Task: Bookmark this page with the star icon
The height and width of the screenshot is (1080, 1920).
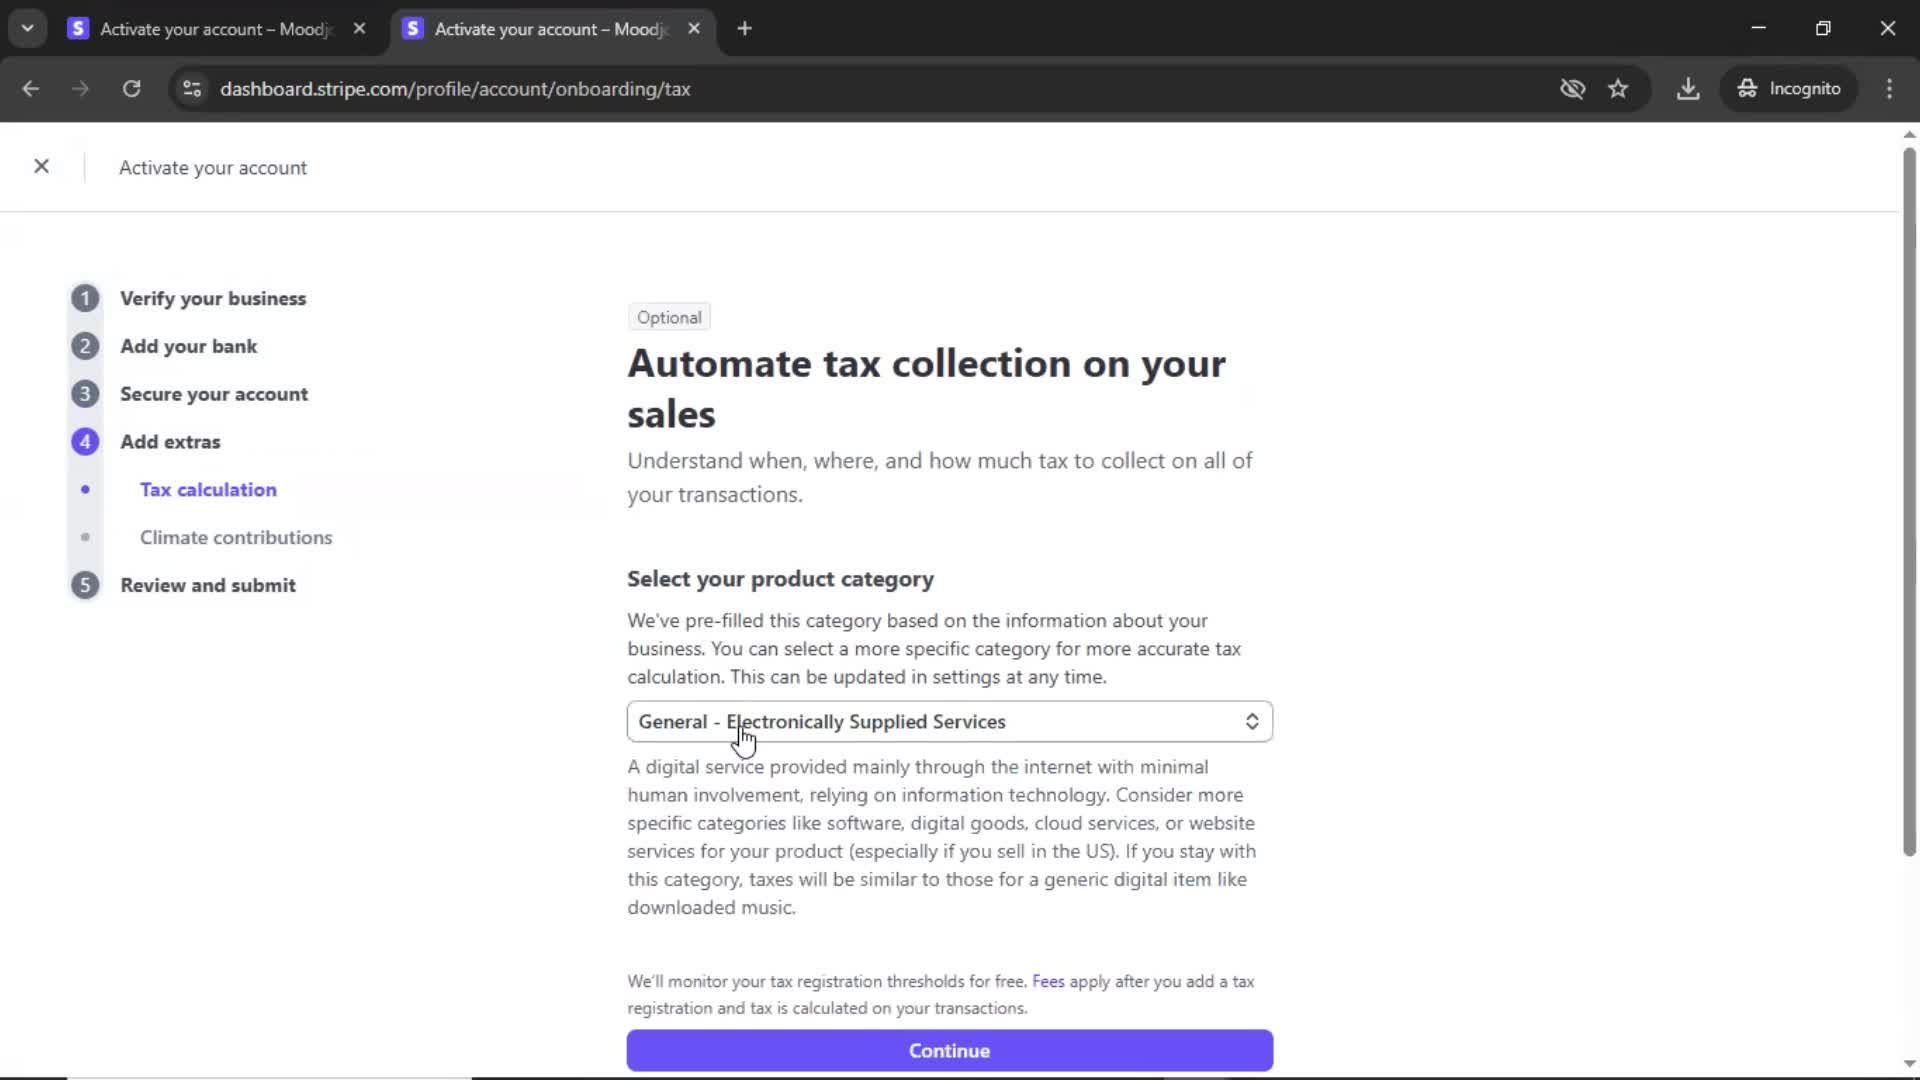Action: tap(1618, 89)
